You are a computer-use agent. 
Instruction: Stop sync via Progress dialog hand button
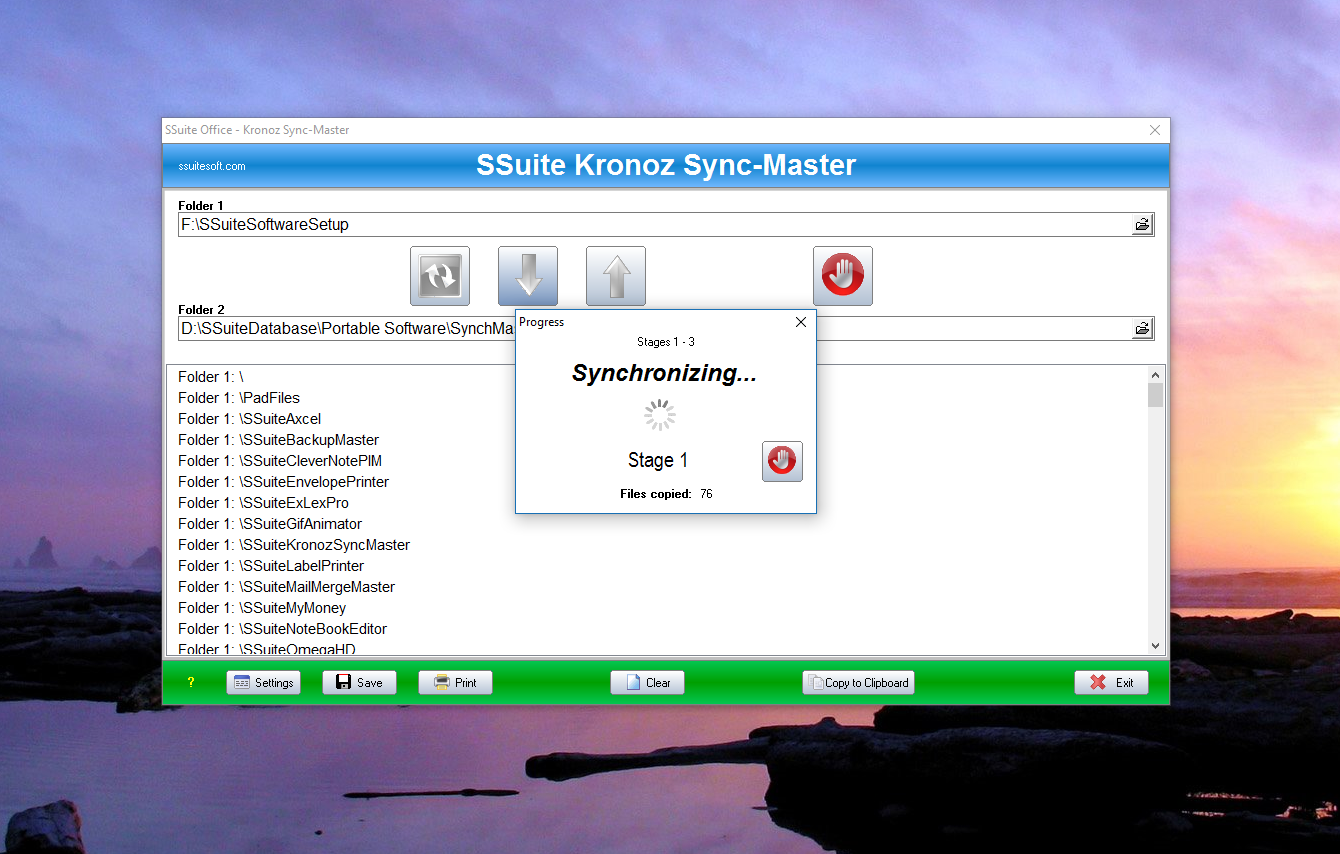(x=782, y=461)
